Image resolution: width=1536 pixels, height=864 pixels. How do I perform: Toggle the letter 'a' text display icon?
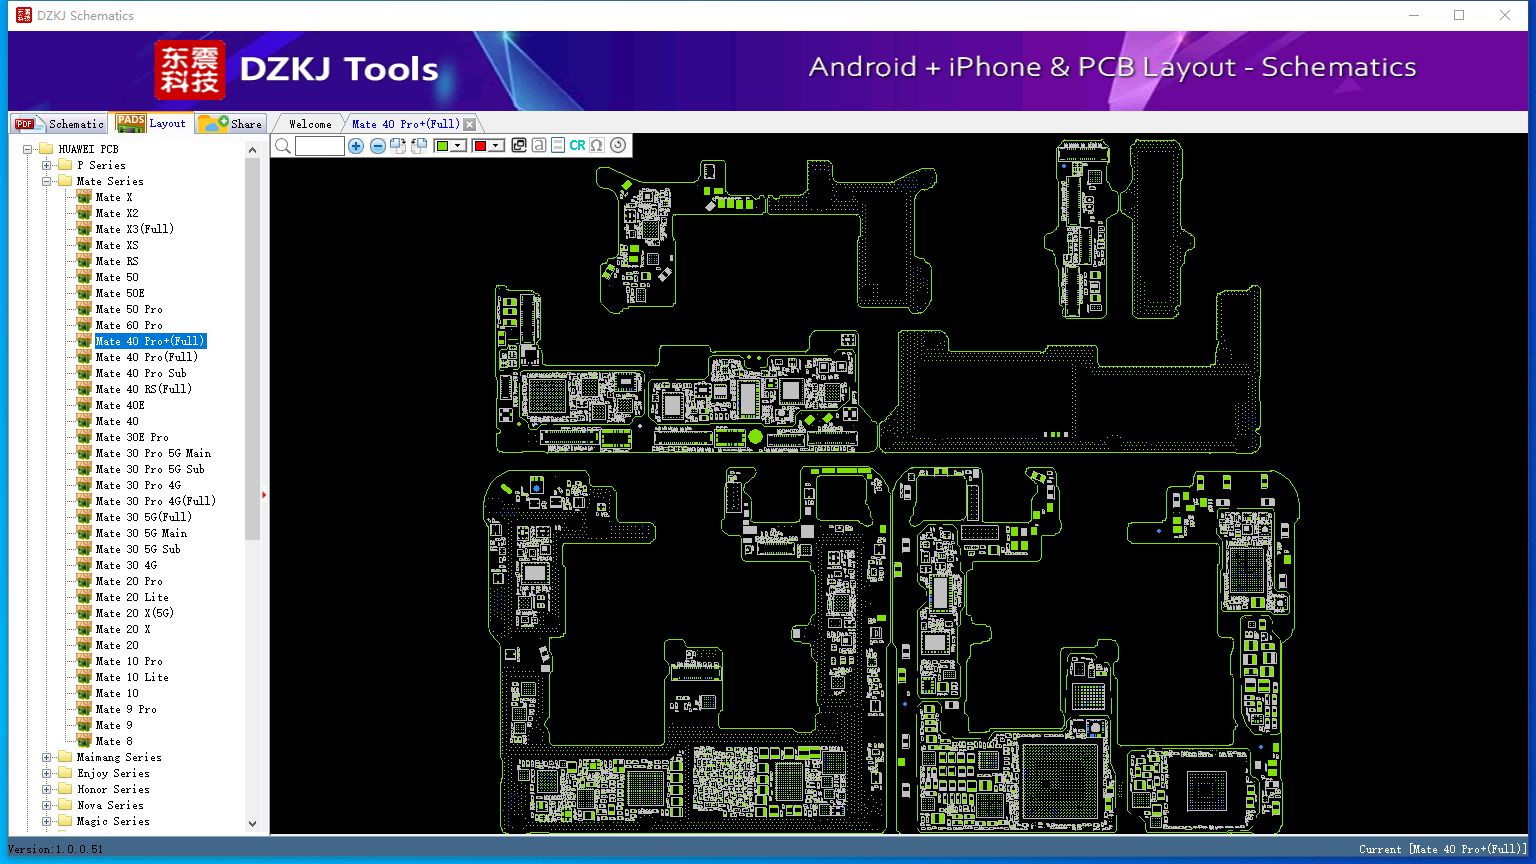pos(538,145)
